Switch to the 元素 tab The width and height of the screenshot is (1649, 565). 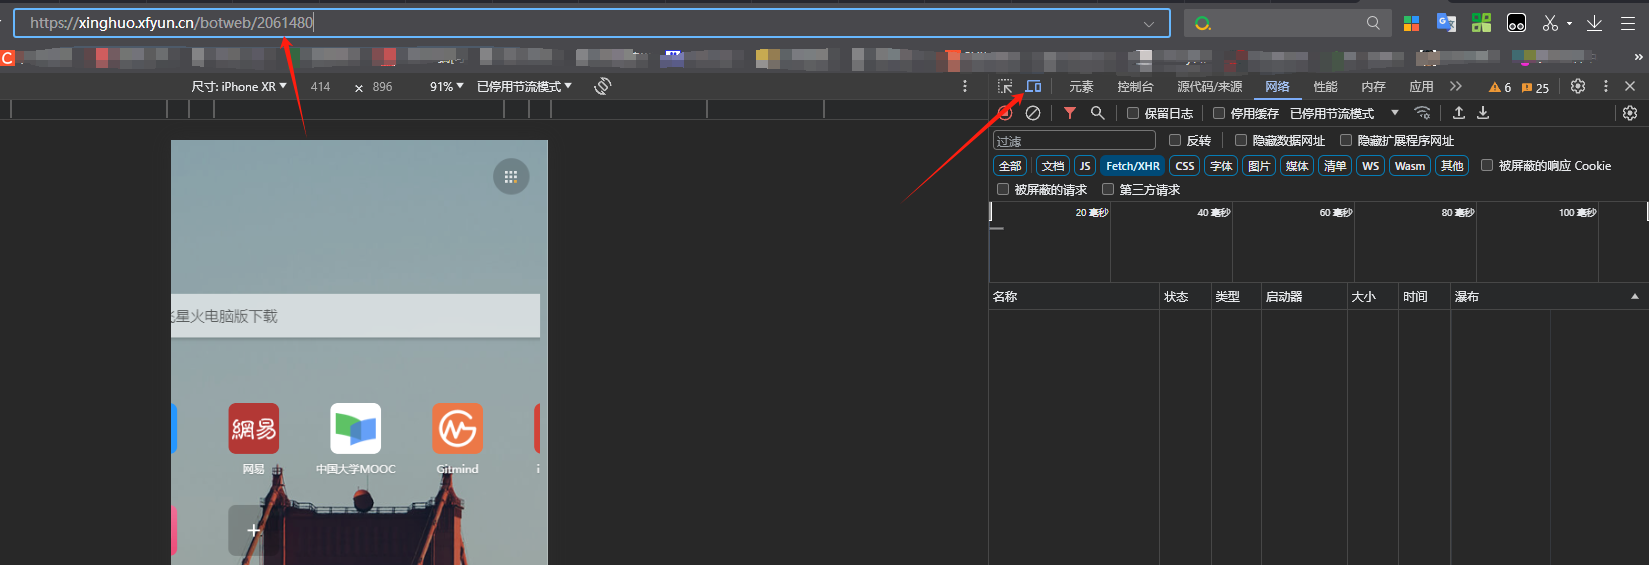[x=1081, y=87]
